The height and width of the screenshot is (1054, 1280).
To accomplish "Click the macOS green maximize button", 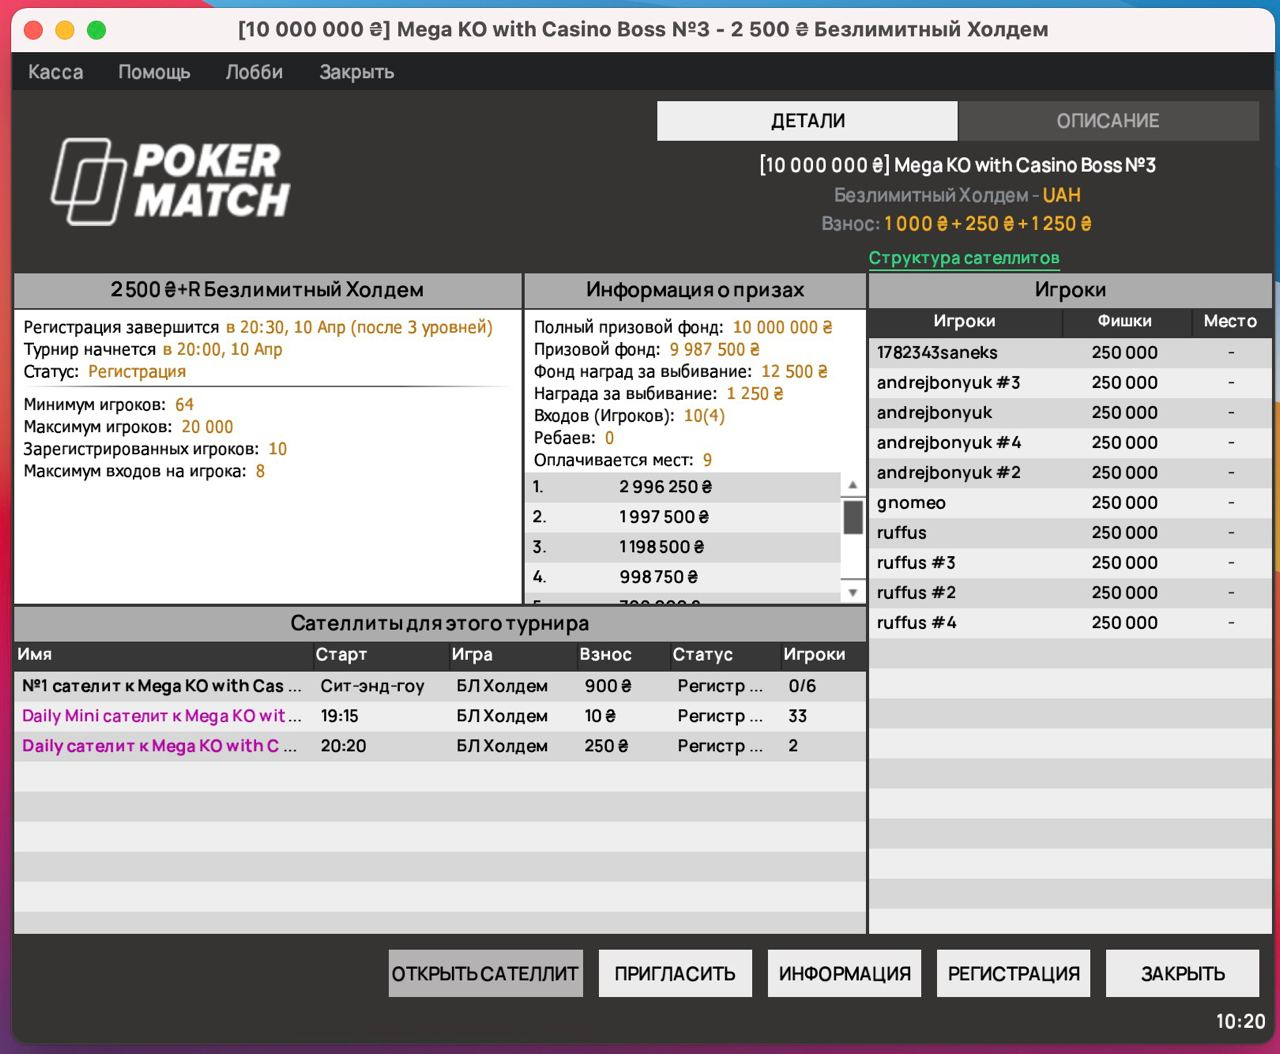I will [x=97, y=30].
